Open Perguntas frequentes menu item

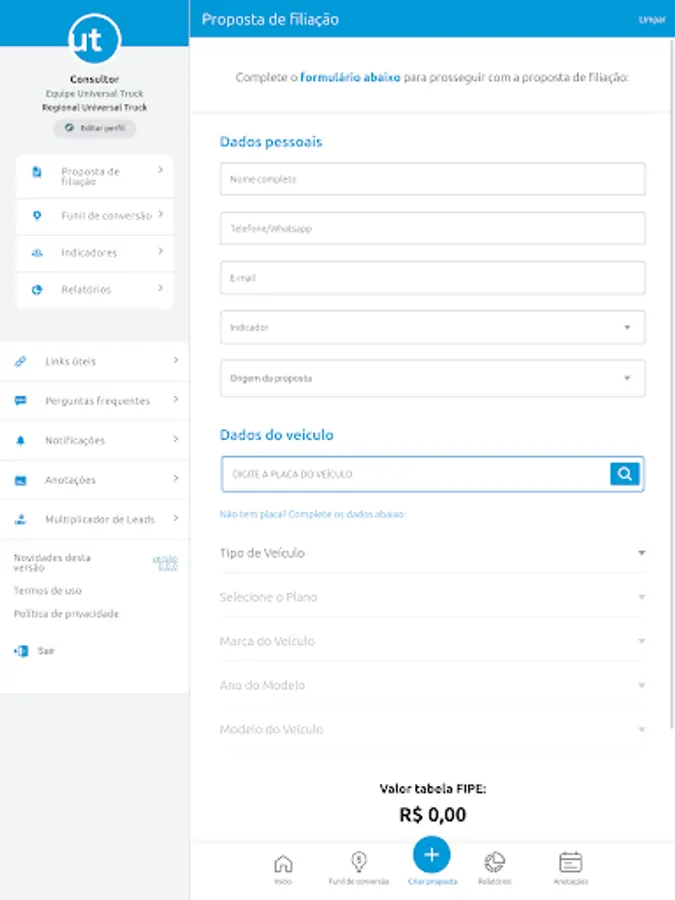click(97, 401)
